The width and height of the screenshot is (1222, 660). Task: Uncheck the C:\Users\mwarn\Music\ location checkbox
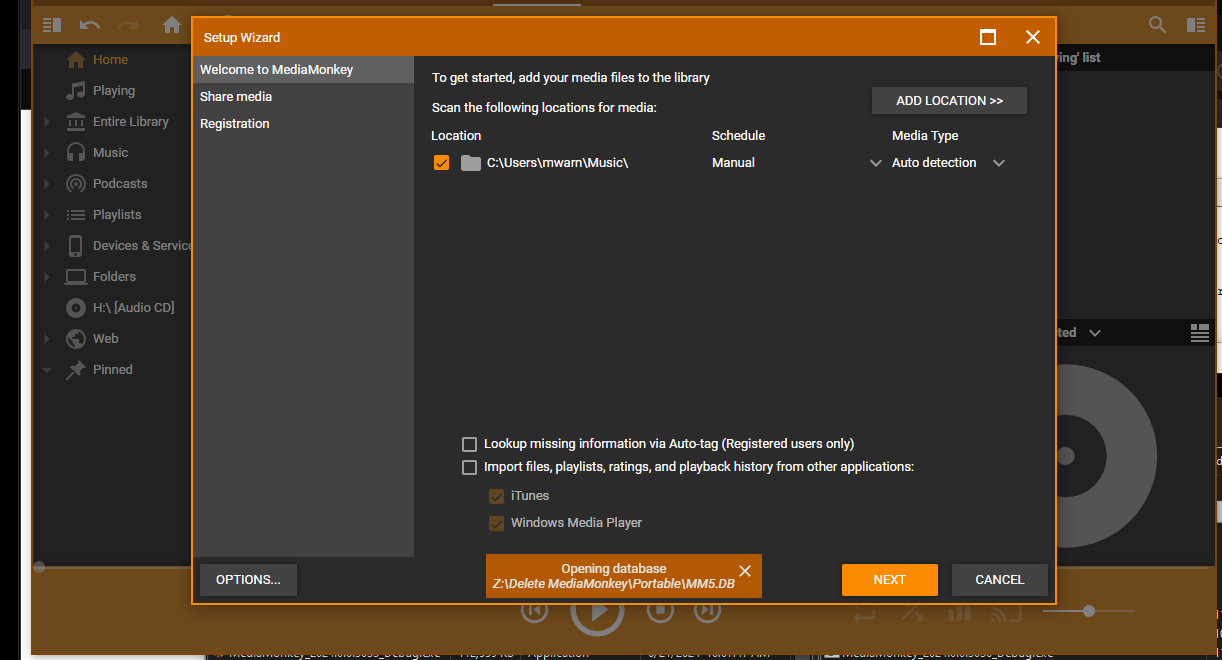pos(441,163)
